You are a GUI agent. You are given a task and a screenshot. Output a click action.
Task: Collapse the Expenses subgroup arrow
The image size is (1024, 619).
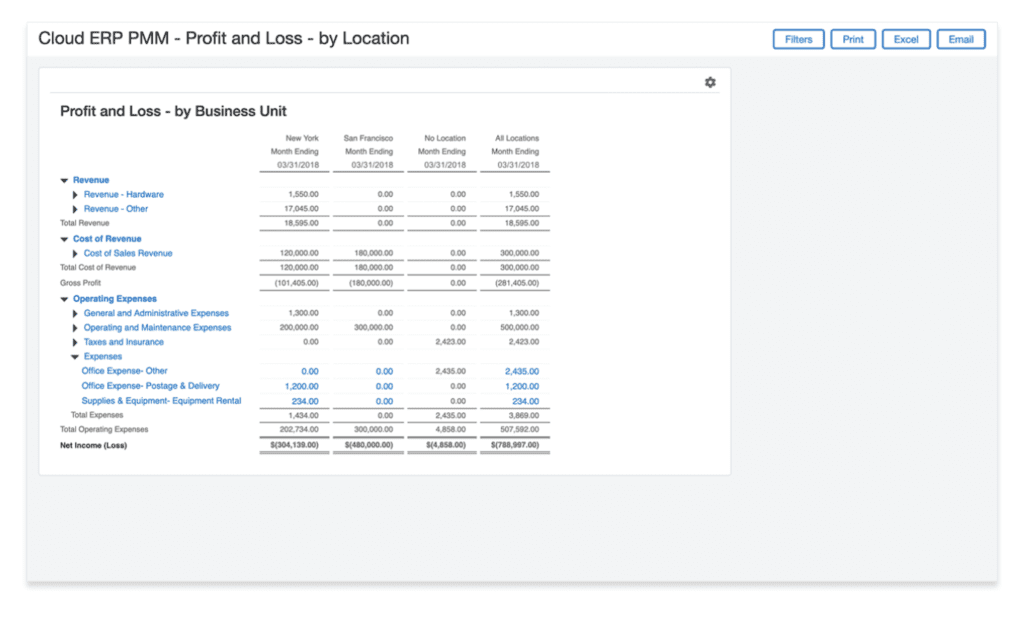click(76, 357)
